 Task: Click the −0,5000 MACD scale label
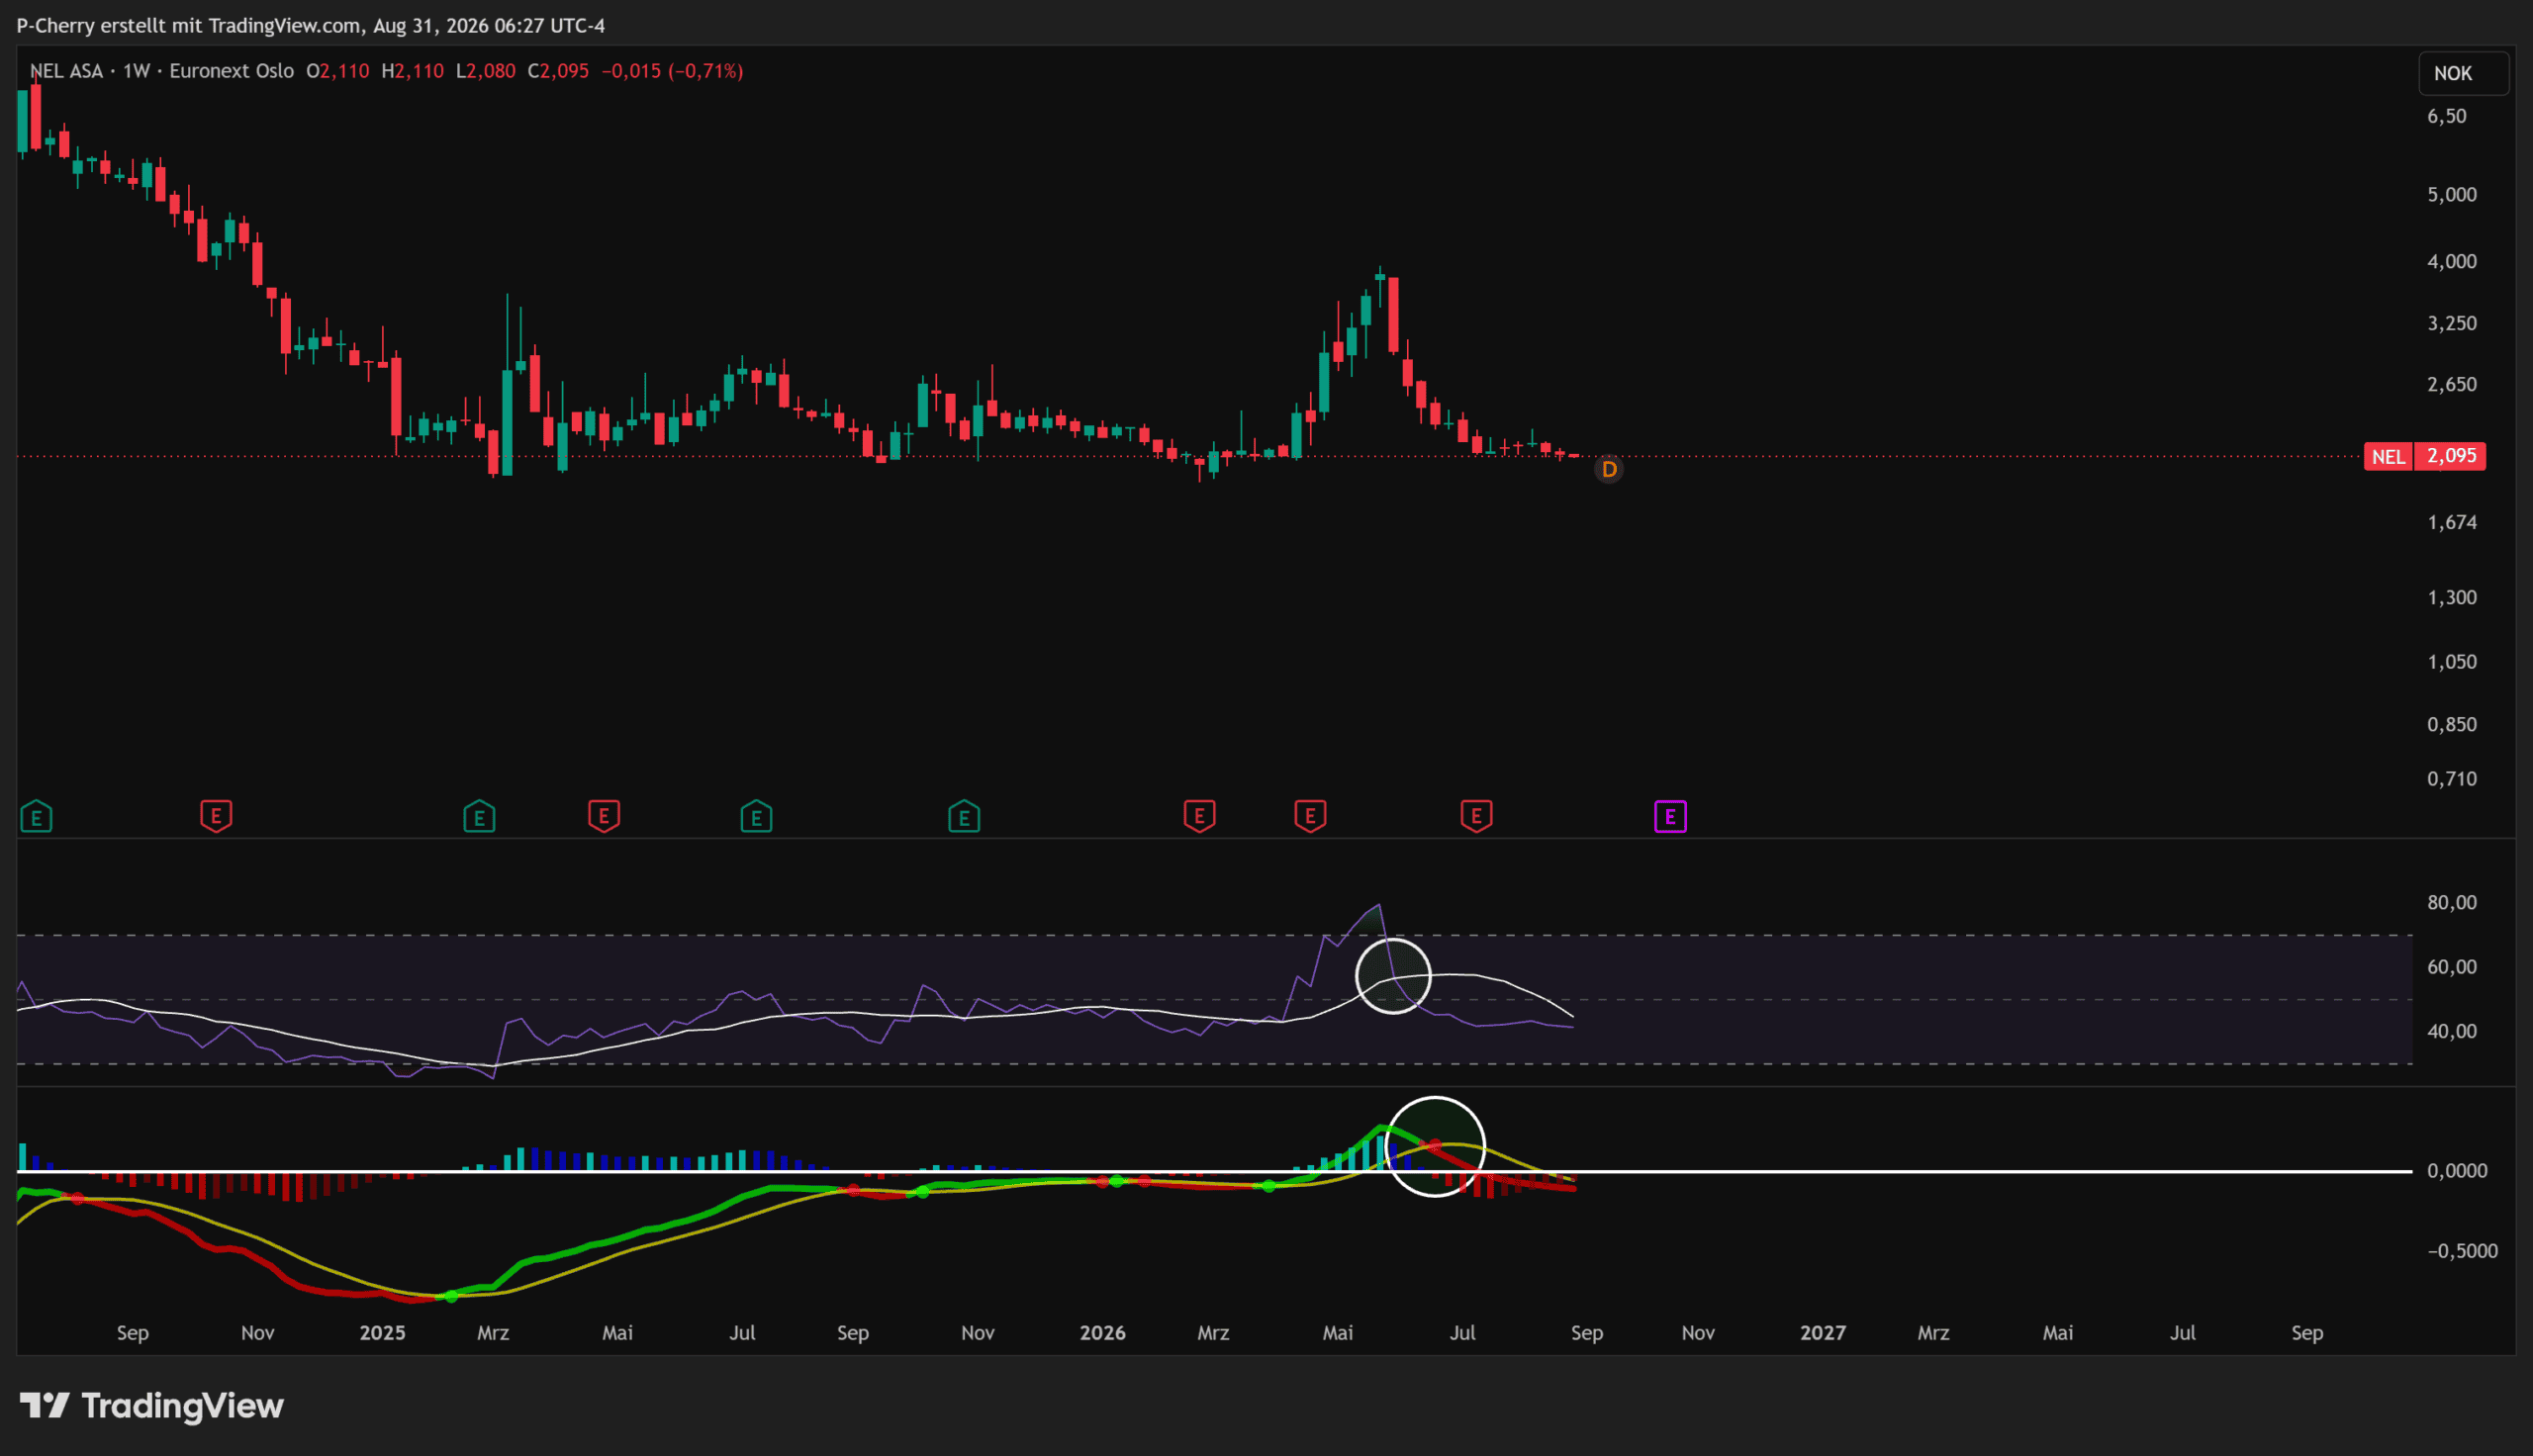pos(2462,1250)
